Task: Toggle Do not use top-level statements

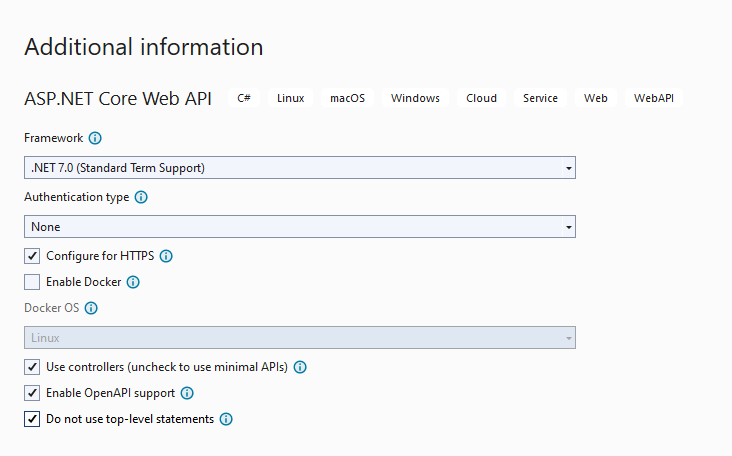Action: point(33,419)
